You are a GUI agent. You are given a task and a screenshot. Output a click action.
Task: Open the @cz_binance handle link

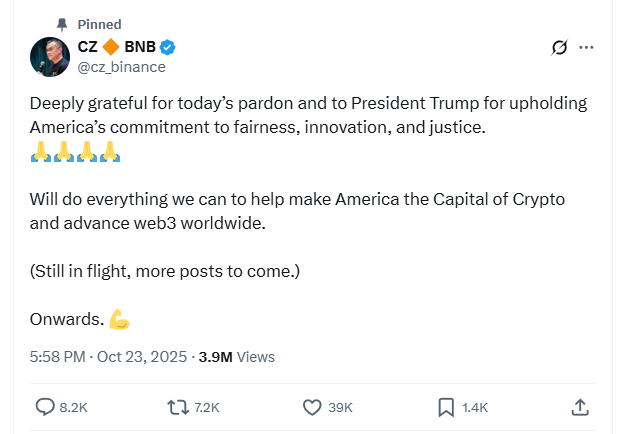(x=122, y=67)
